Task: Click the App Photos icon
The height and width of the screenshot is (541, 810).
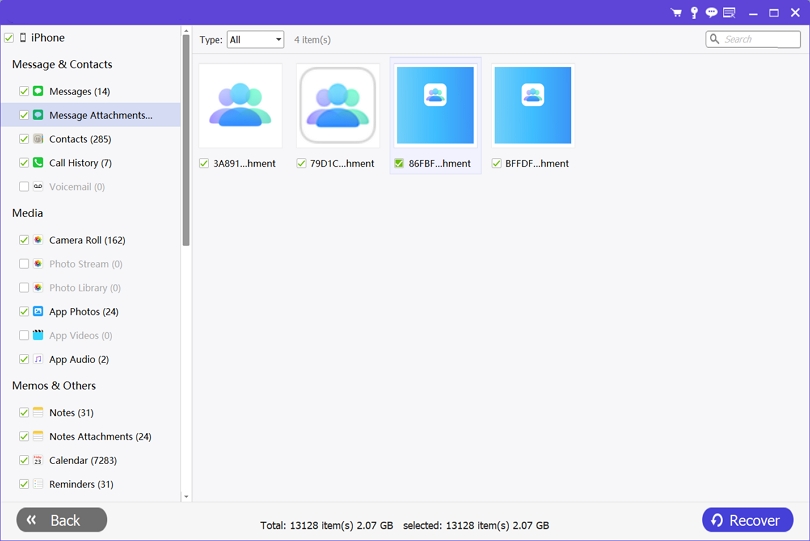Action: pyautogui.click(x=38, y=312)
